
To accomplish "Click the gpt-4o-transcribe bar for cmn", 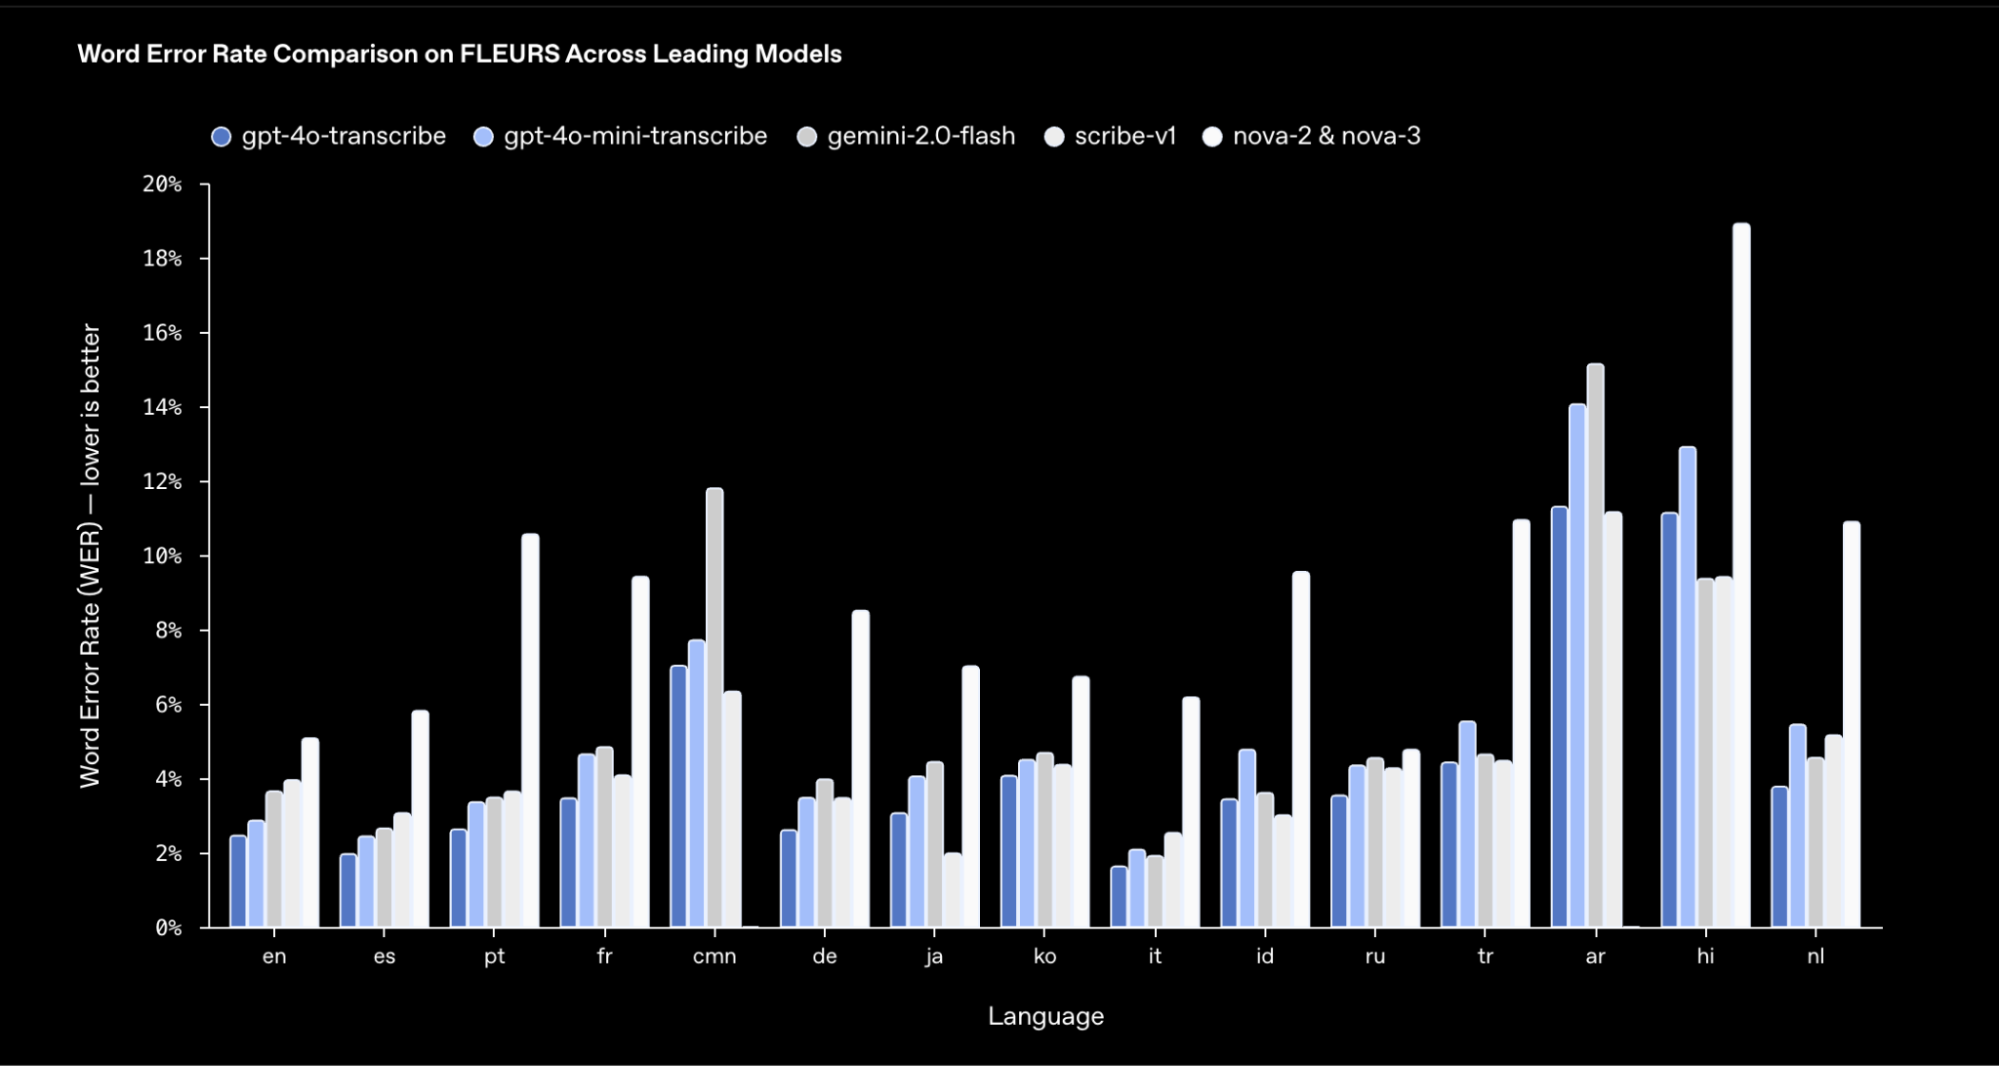I will pos(678,796).
